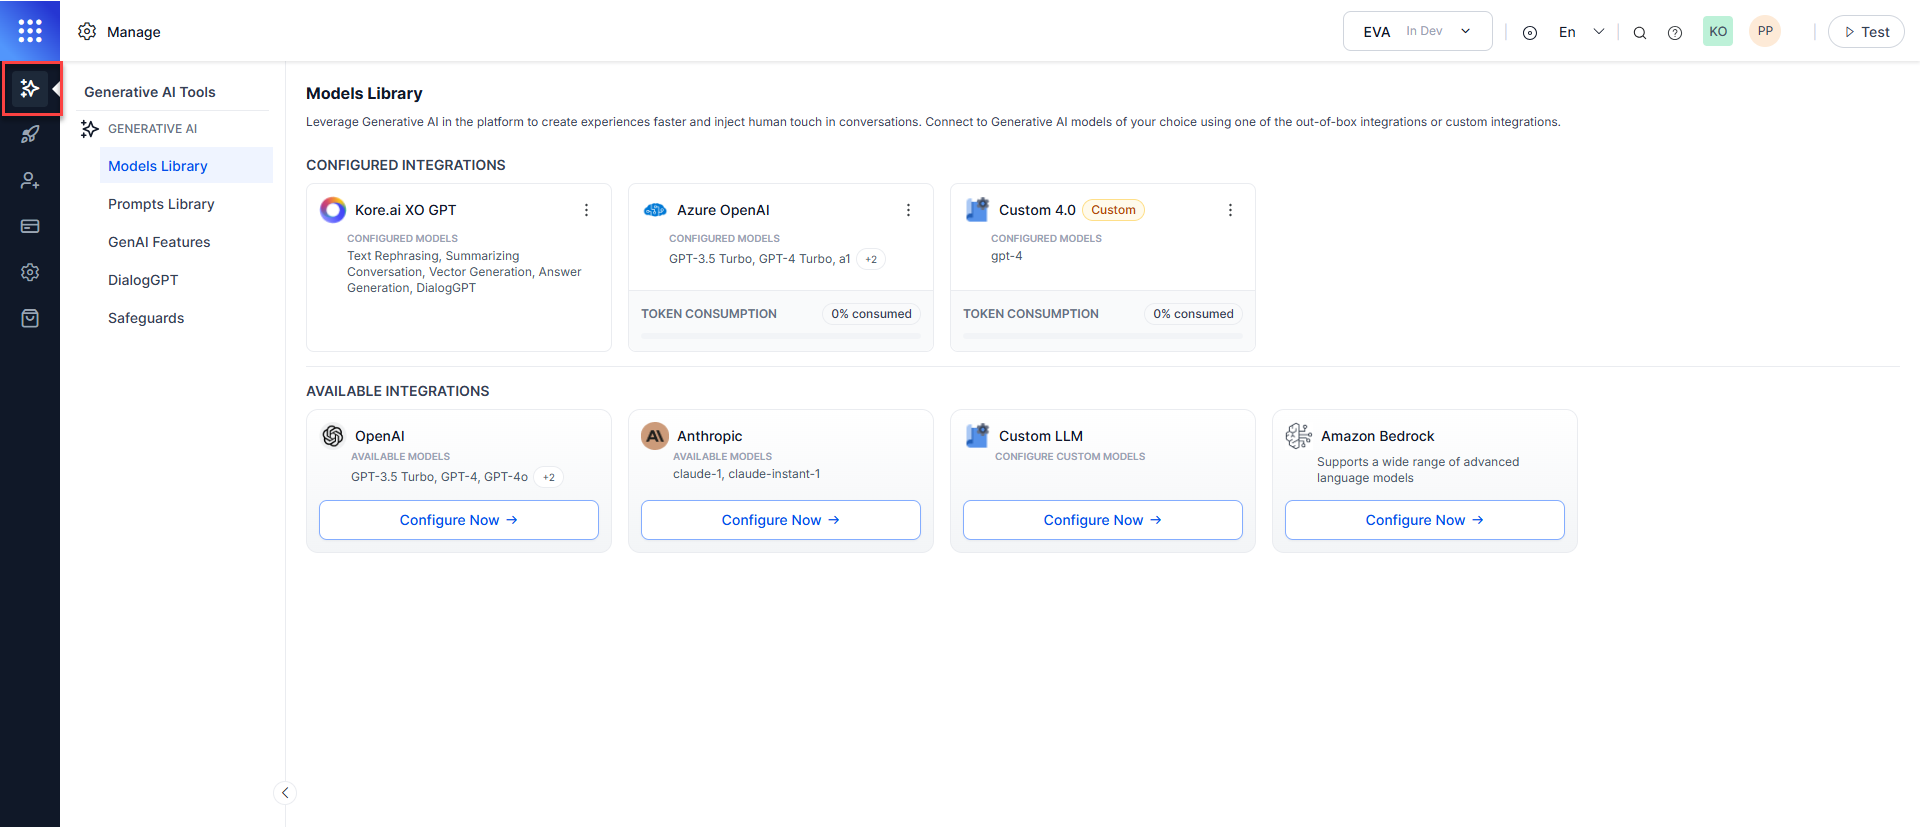Click Configure Now for Anthropic

coord(780,520)
